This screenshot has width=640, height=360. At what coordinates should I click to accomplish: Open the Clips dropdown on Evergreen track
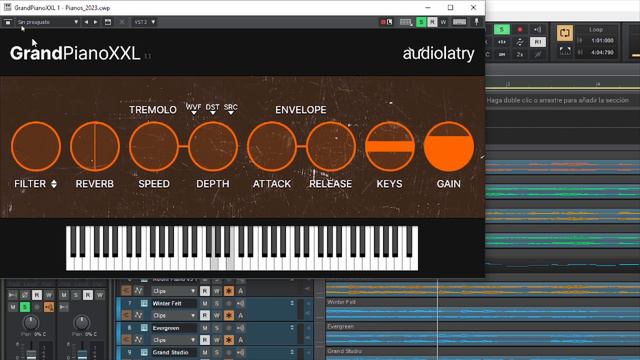(174, 340)
